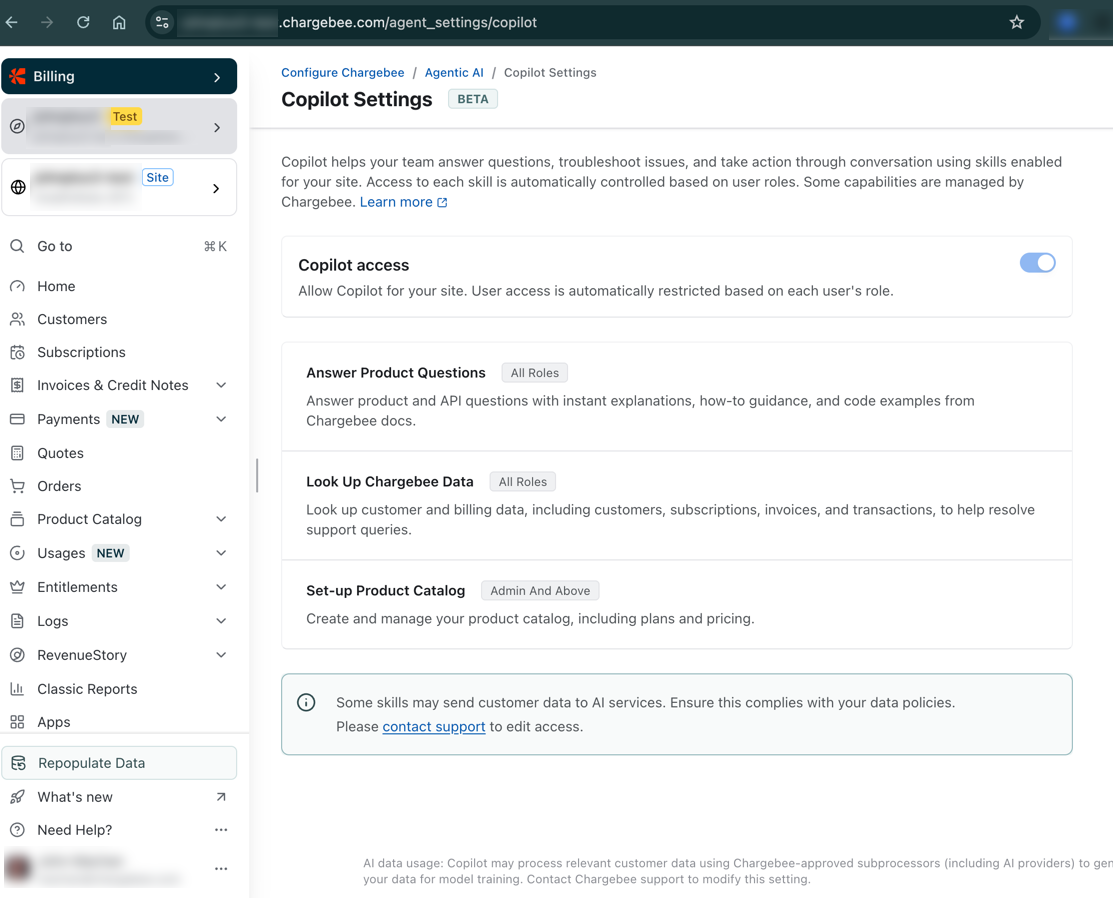Click the Configure Chargebee breadcrumb link

(x=343, y=72)
